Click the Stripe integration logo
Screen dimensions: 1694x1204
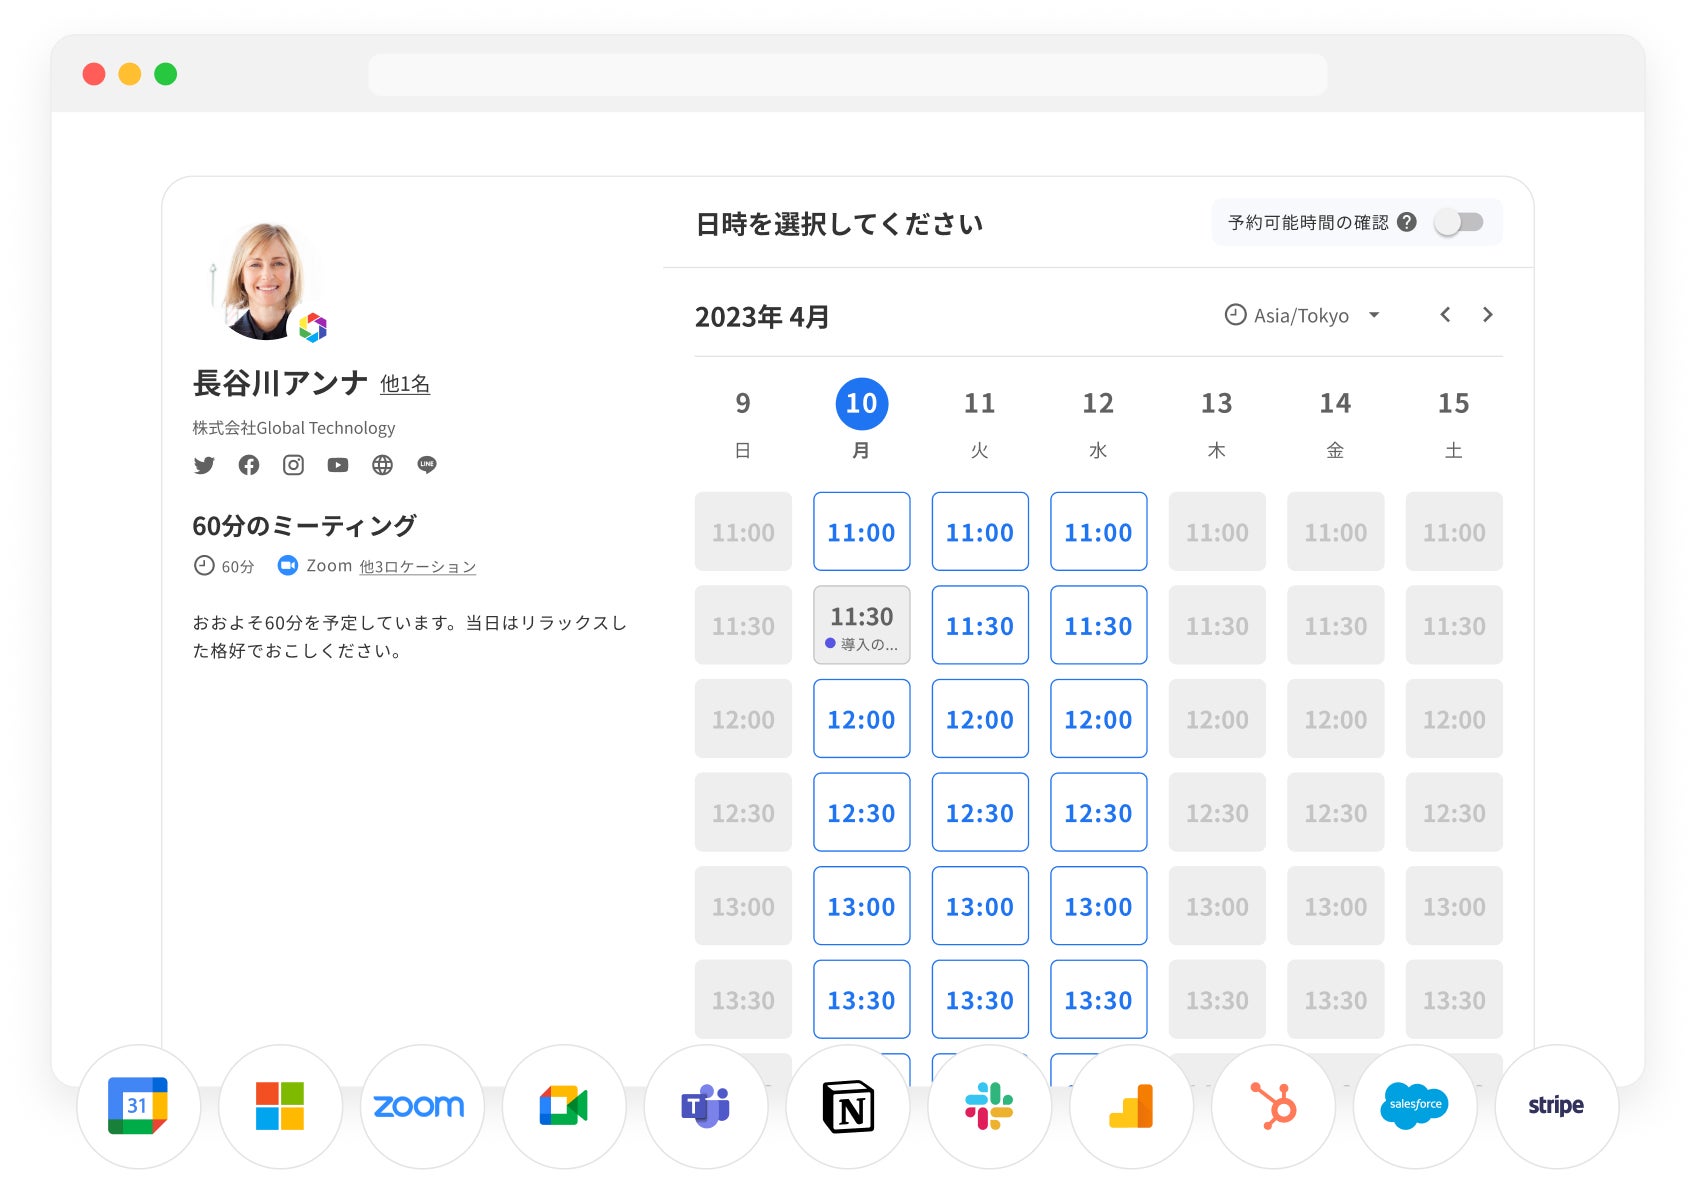(x=1557, y=1106)
